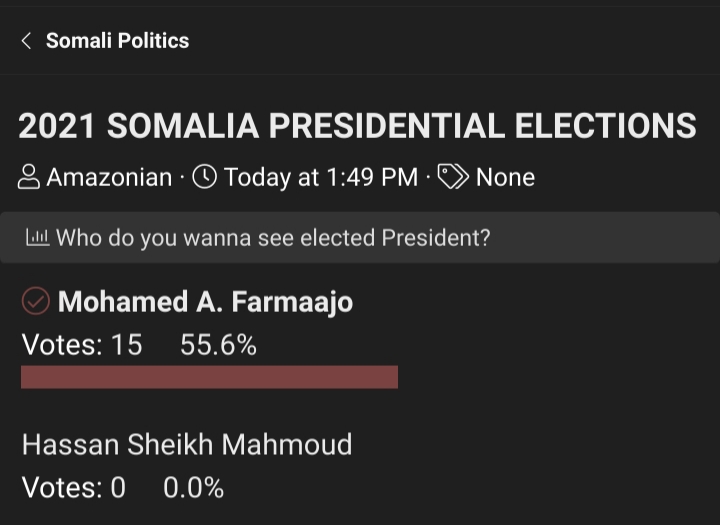
Task: Select the None tag label
Action: tap(505, 177)
